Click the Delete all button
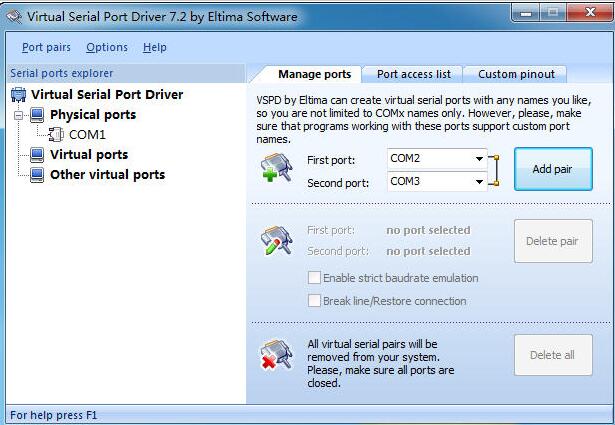Image resolution: width=615 pixels, height=425 pixels. 553,355
